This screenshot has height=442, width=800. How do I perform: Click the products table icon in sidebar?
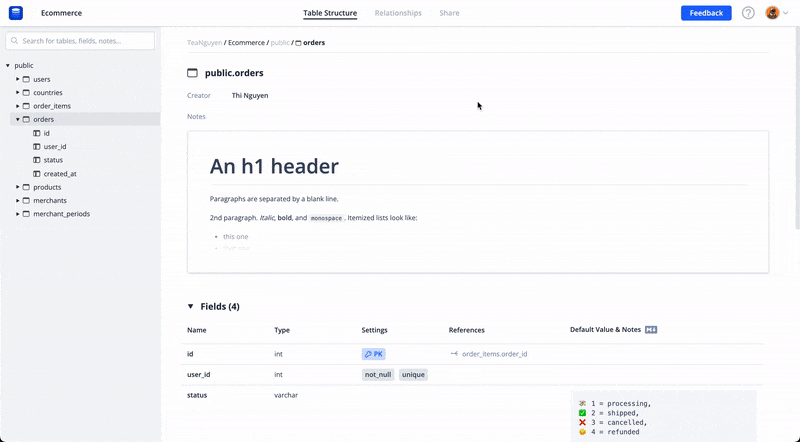[26, 187]
